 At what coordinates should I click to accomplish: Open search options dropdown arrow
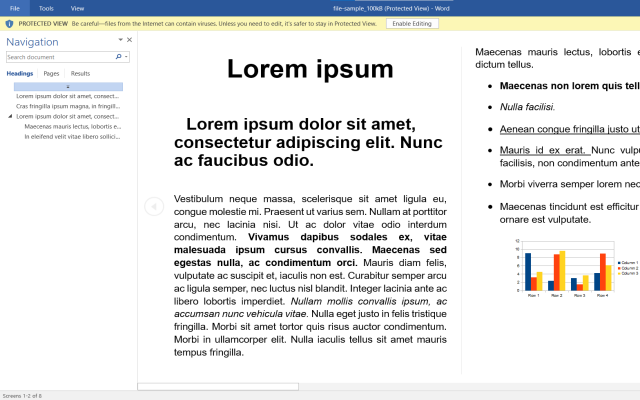[x=127, y=57]
